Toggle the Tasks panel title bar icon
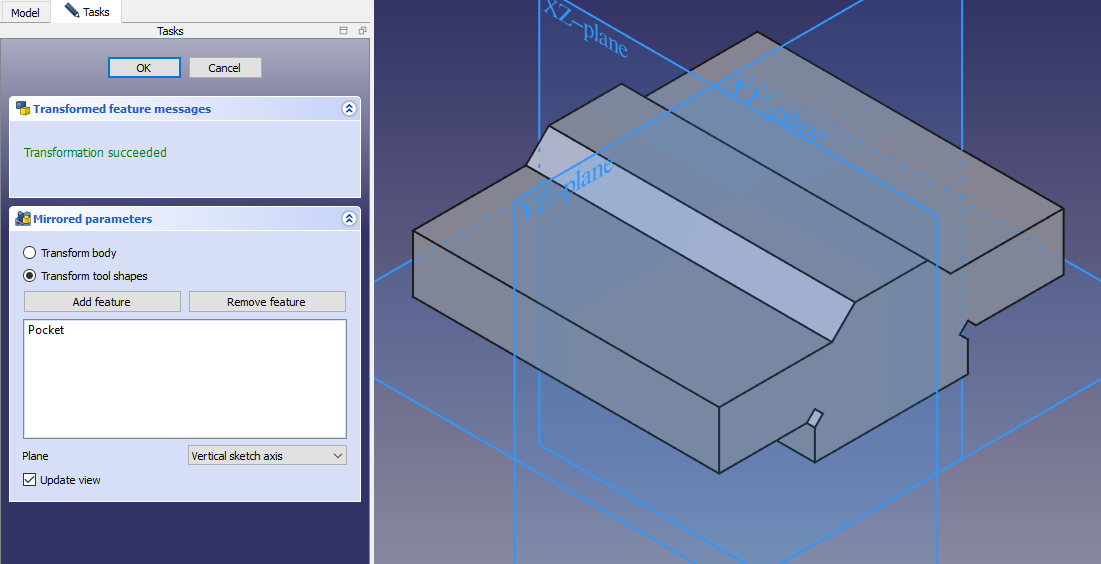The image size is (1101, 564). (x=344, y=31)
